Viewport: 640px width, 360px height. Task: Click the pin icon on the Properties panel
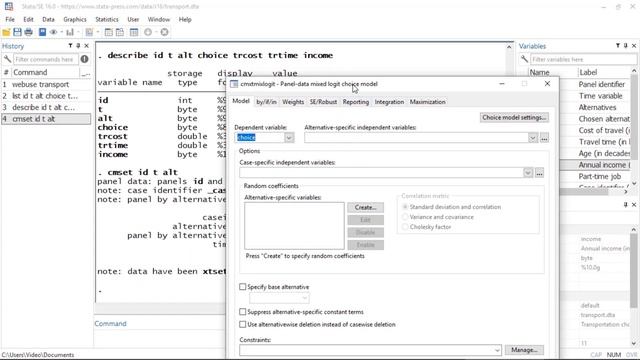pyautogui.click(x=625, y=204)
